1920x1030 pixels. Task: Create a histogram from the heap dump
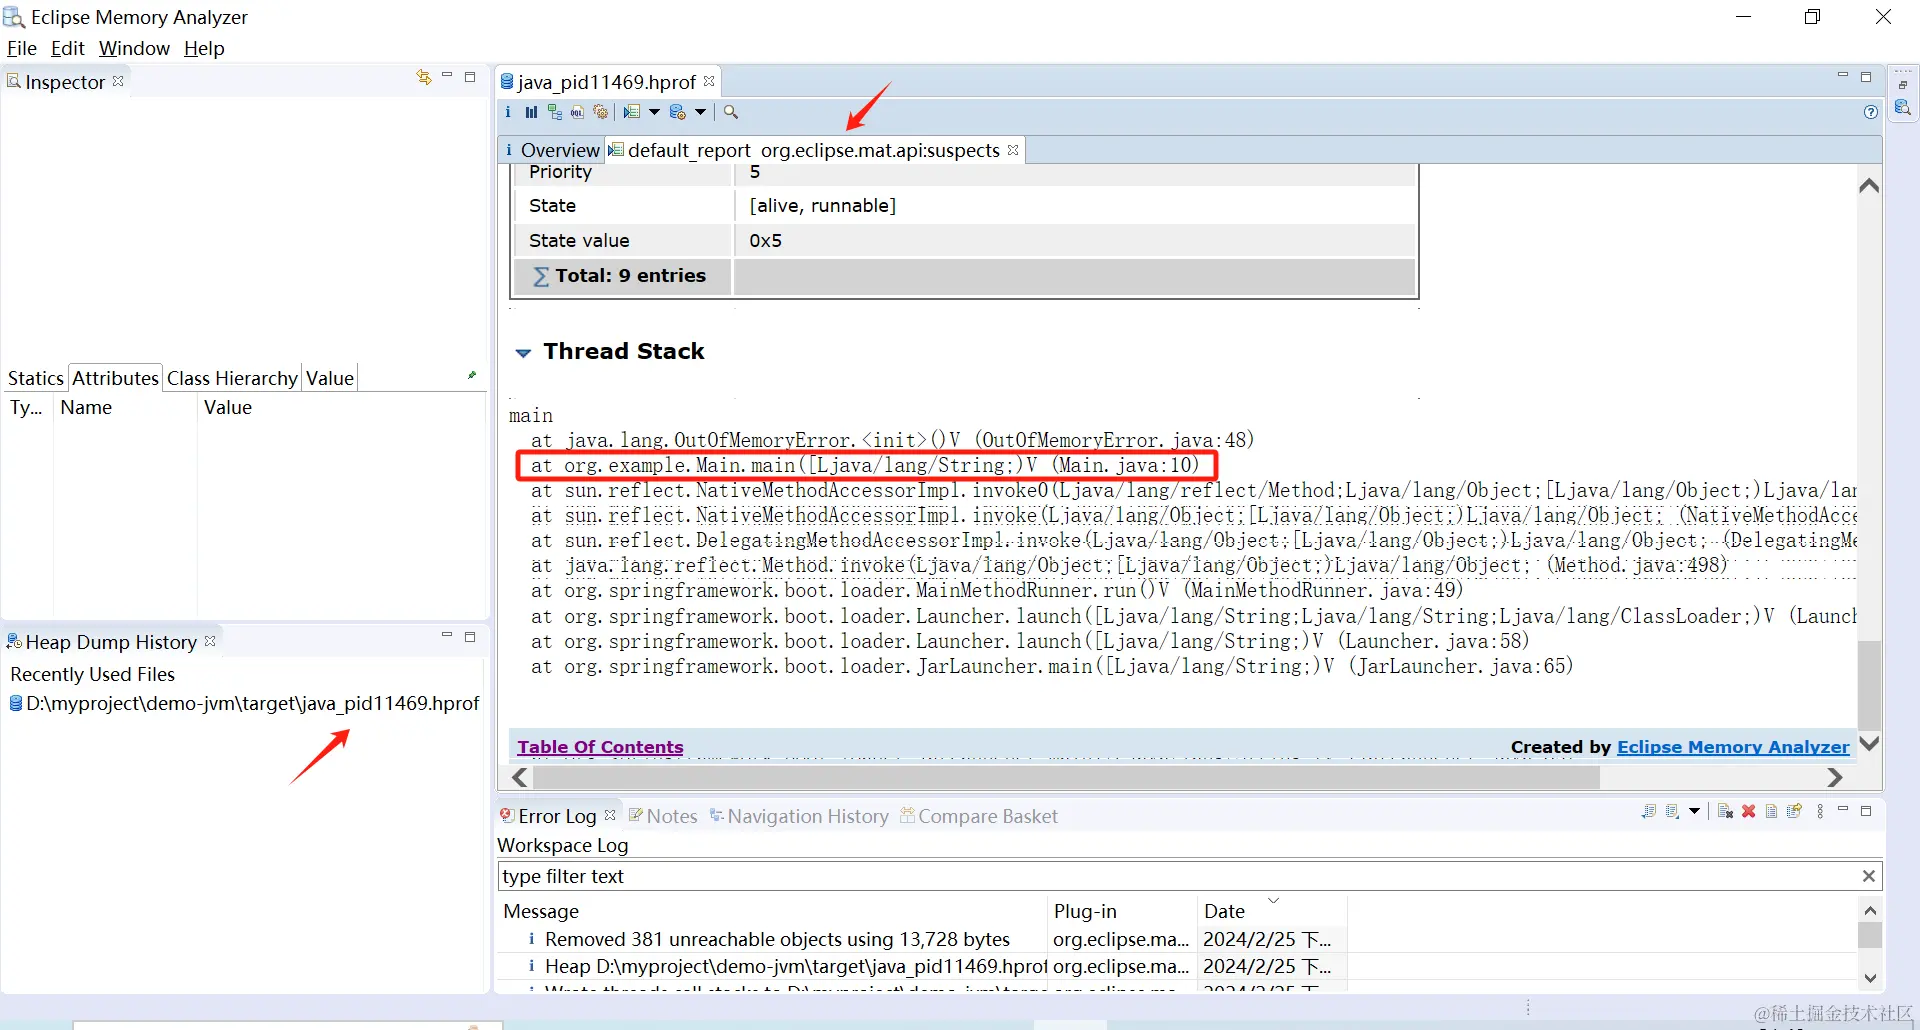coord(531,112)
